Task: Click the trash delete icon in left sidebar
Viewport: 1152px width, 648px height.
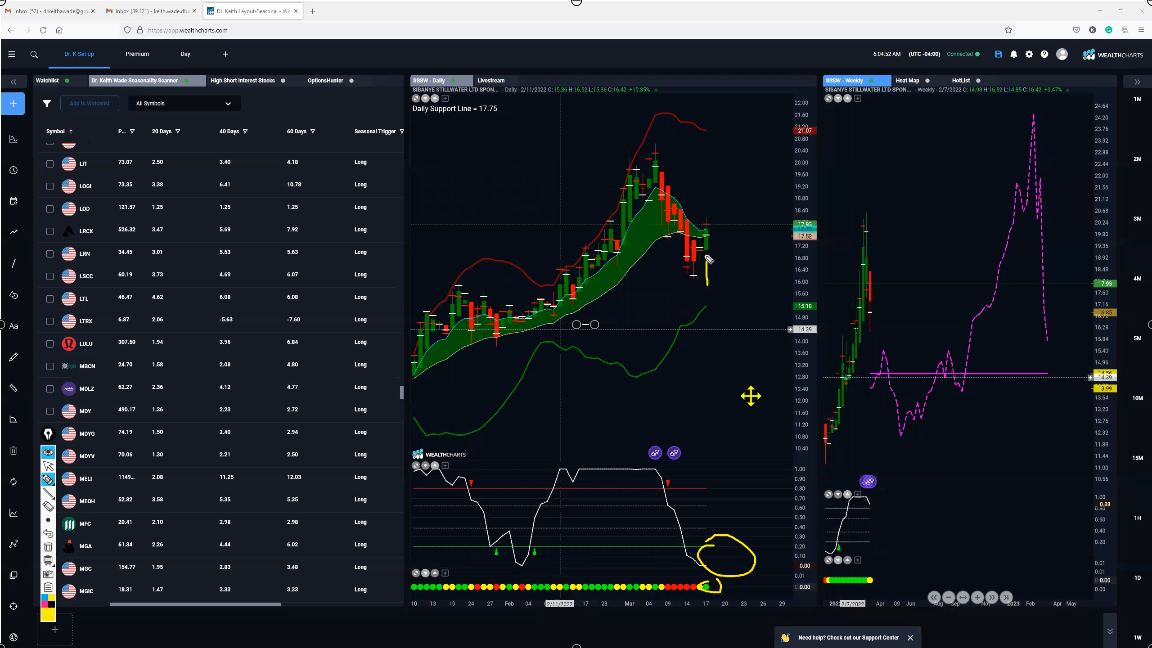Action: tap(13, 450)
